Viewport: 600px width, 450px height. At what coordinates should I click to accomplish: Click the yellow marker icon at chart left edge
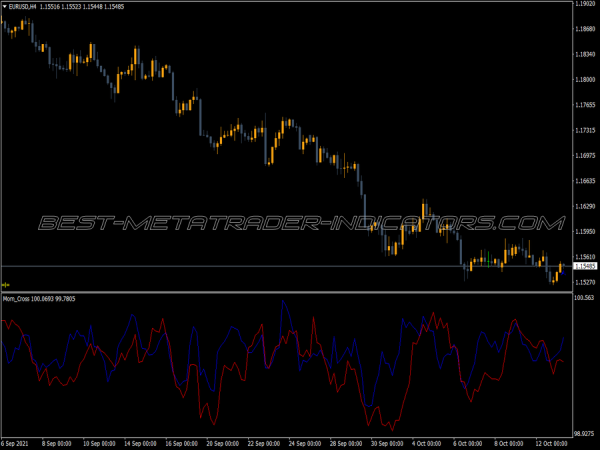pyautogui.click(x=6, y=284)
